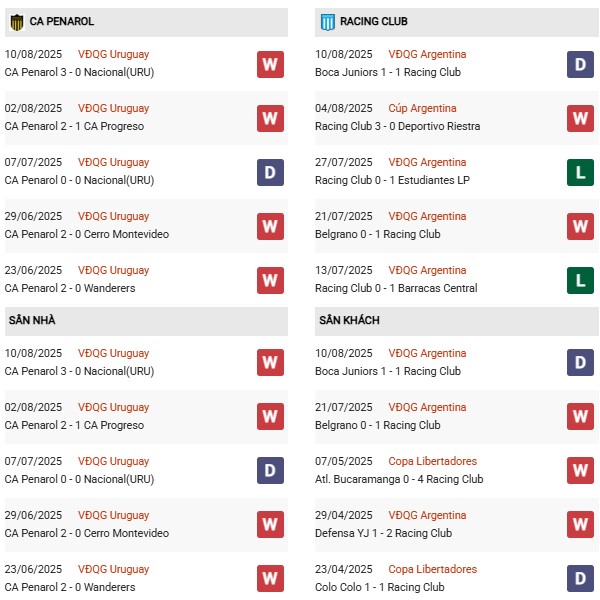Click the CA PENAROL header title
This screenshot has width=600, height=600.
click(x=62, y=22)
